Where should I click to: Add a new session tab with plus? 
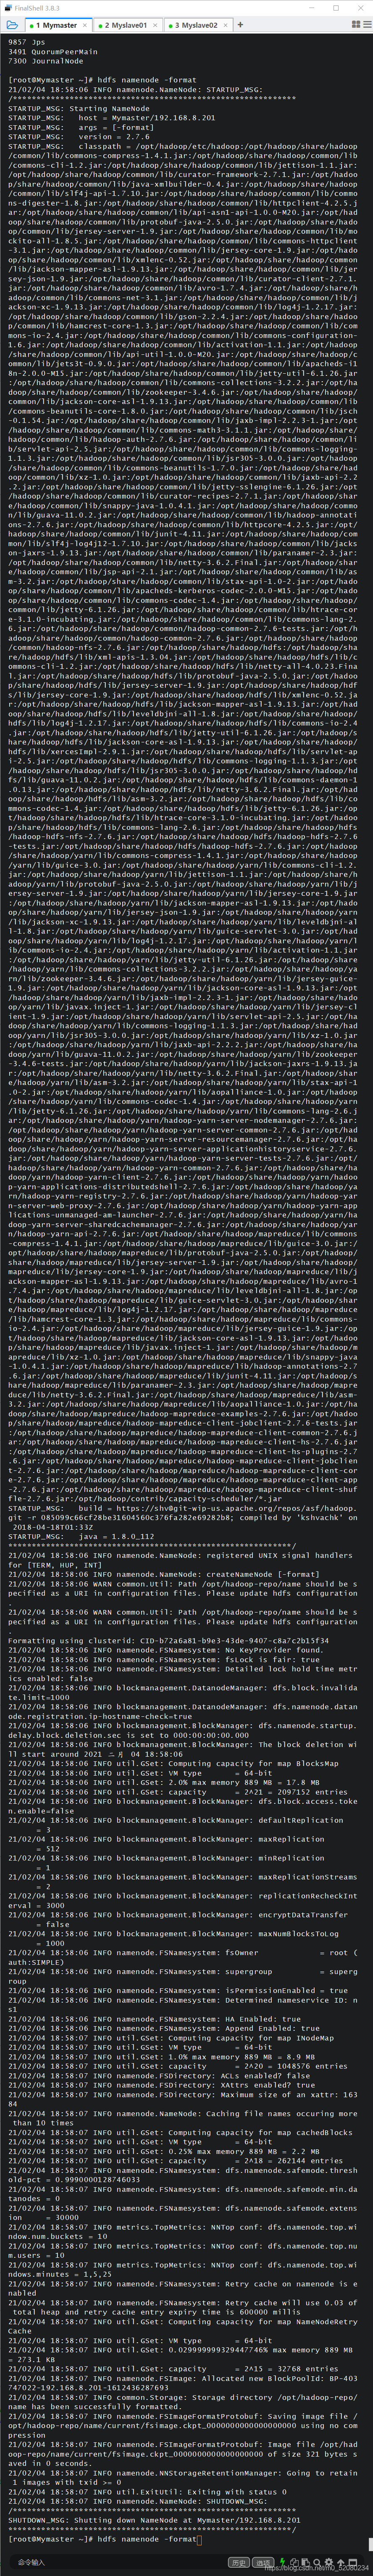(x=240, y=24)
